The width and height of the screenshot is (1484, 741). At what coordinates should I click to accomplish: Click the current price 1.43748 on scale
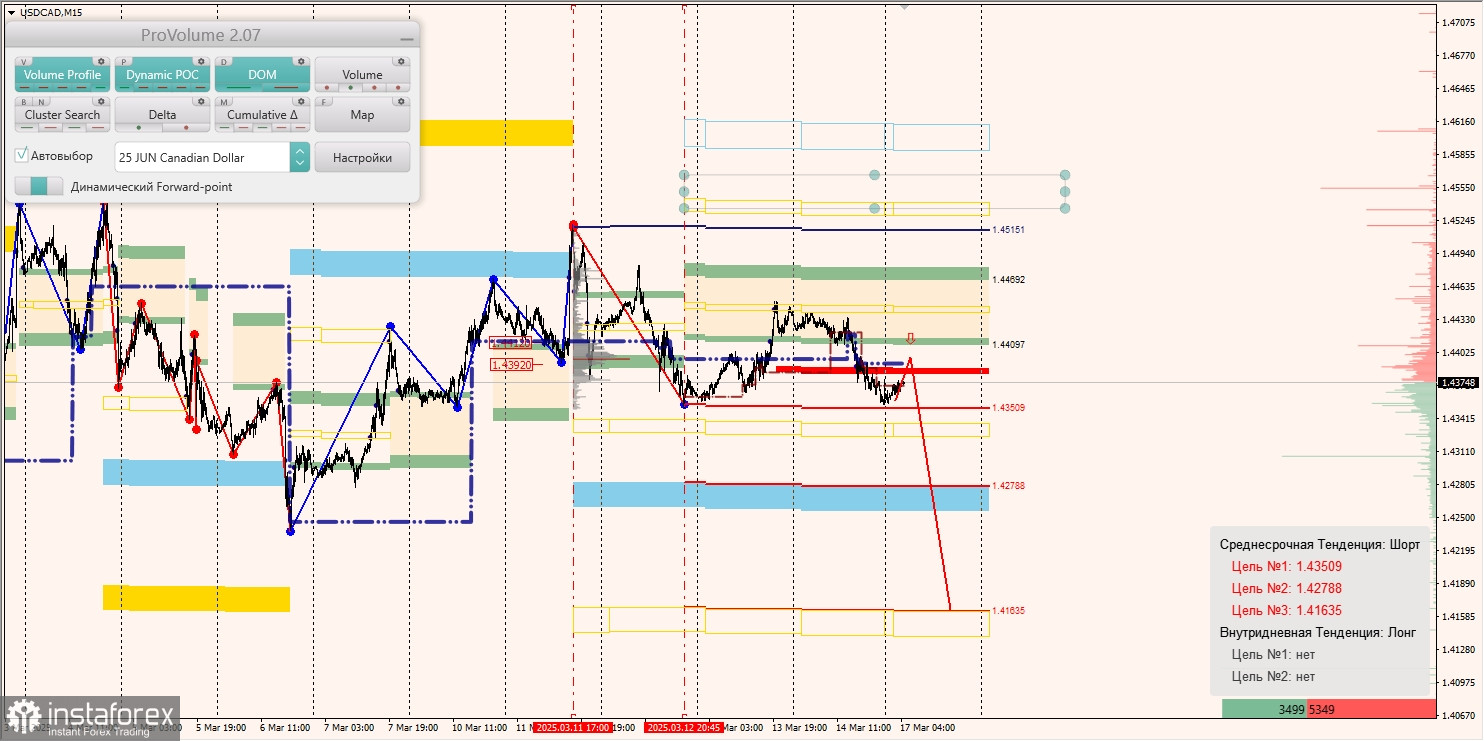1458,383
